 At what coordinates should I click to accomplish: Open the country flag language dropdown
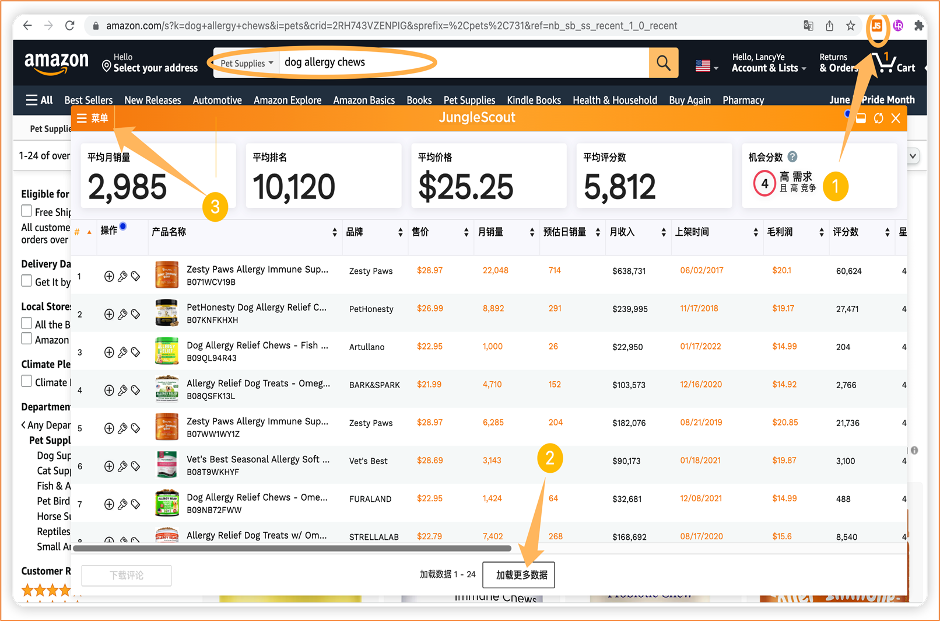707,66
